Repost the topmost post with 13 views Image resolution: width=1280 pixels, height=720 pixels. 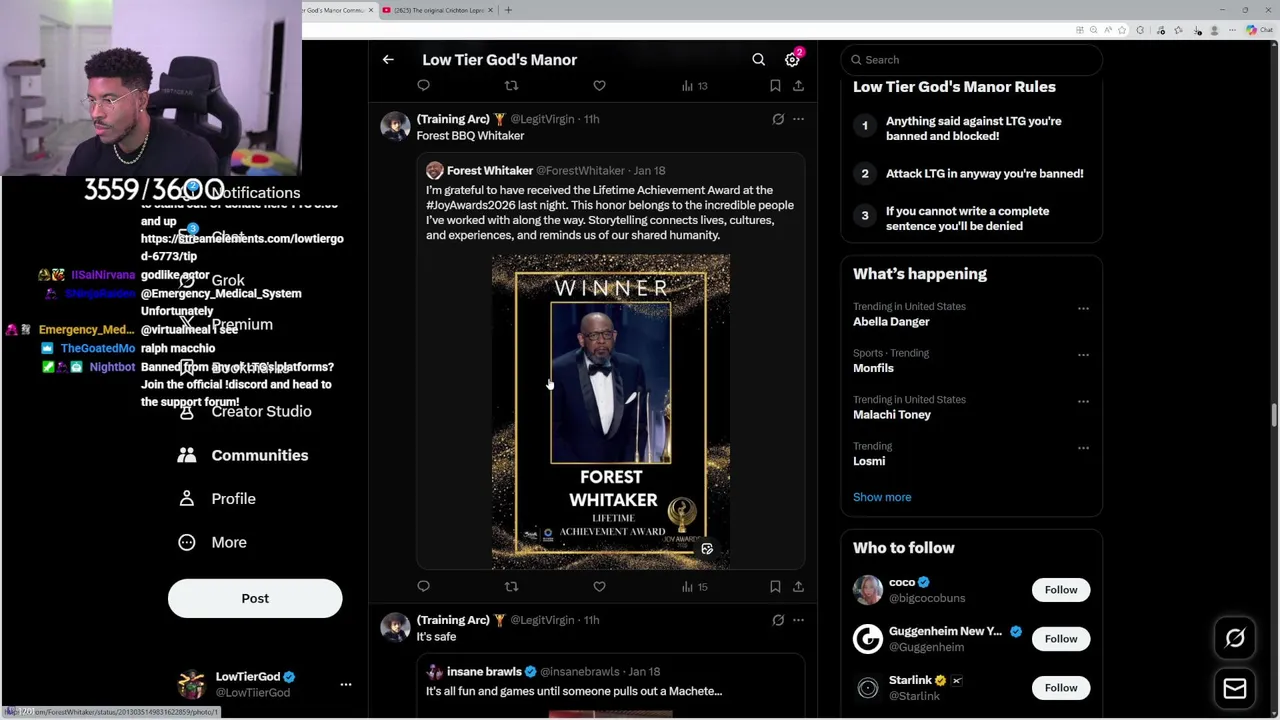(511, 86)
